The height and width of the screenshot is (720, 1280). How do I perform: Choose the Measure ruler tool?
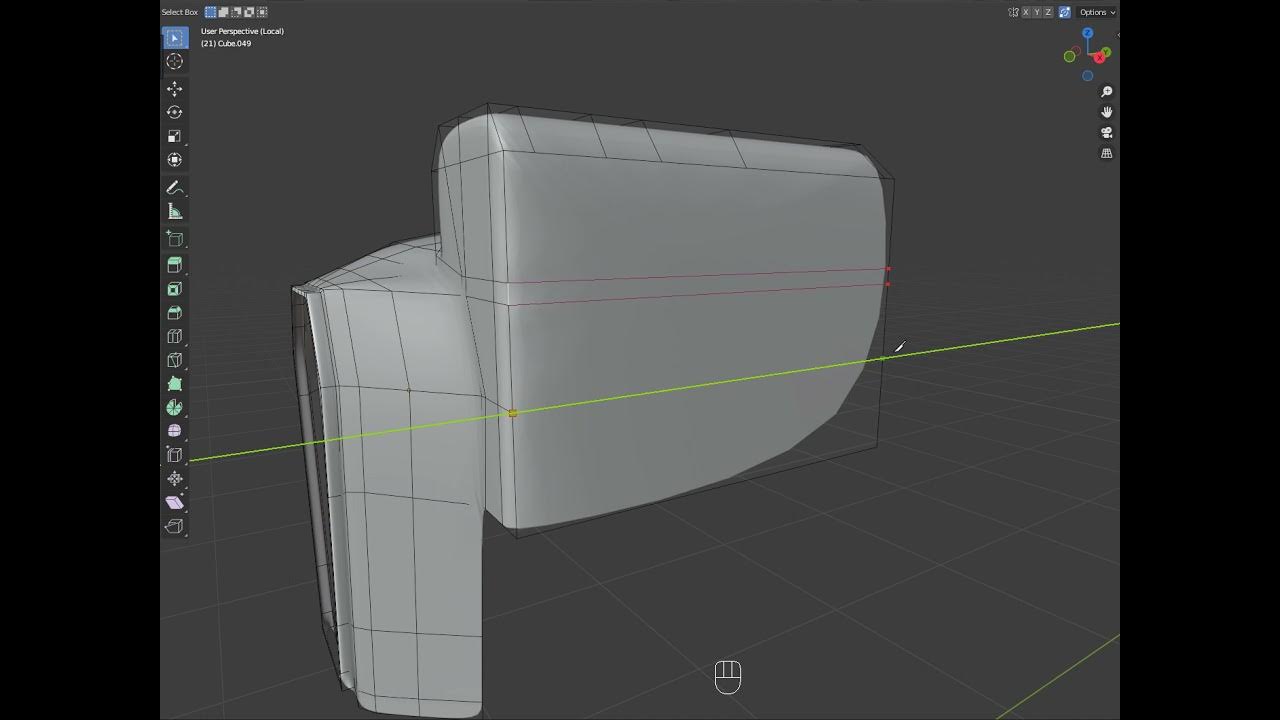[175, 211]
